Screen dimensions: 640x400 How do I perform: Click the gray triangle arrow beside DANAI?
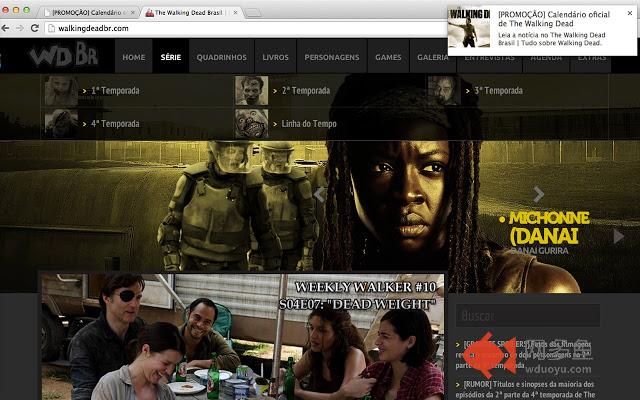(619, 236)
